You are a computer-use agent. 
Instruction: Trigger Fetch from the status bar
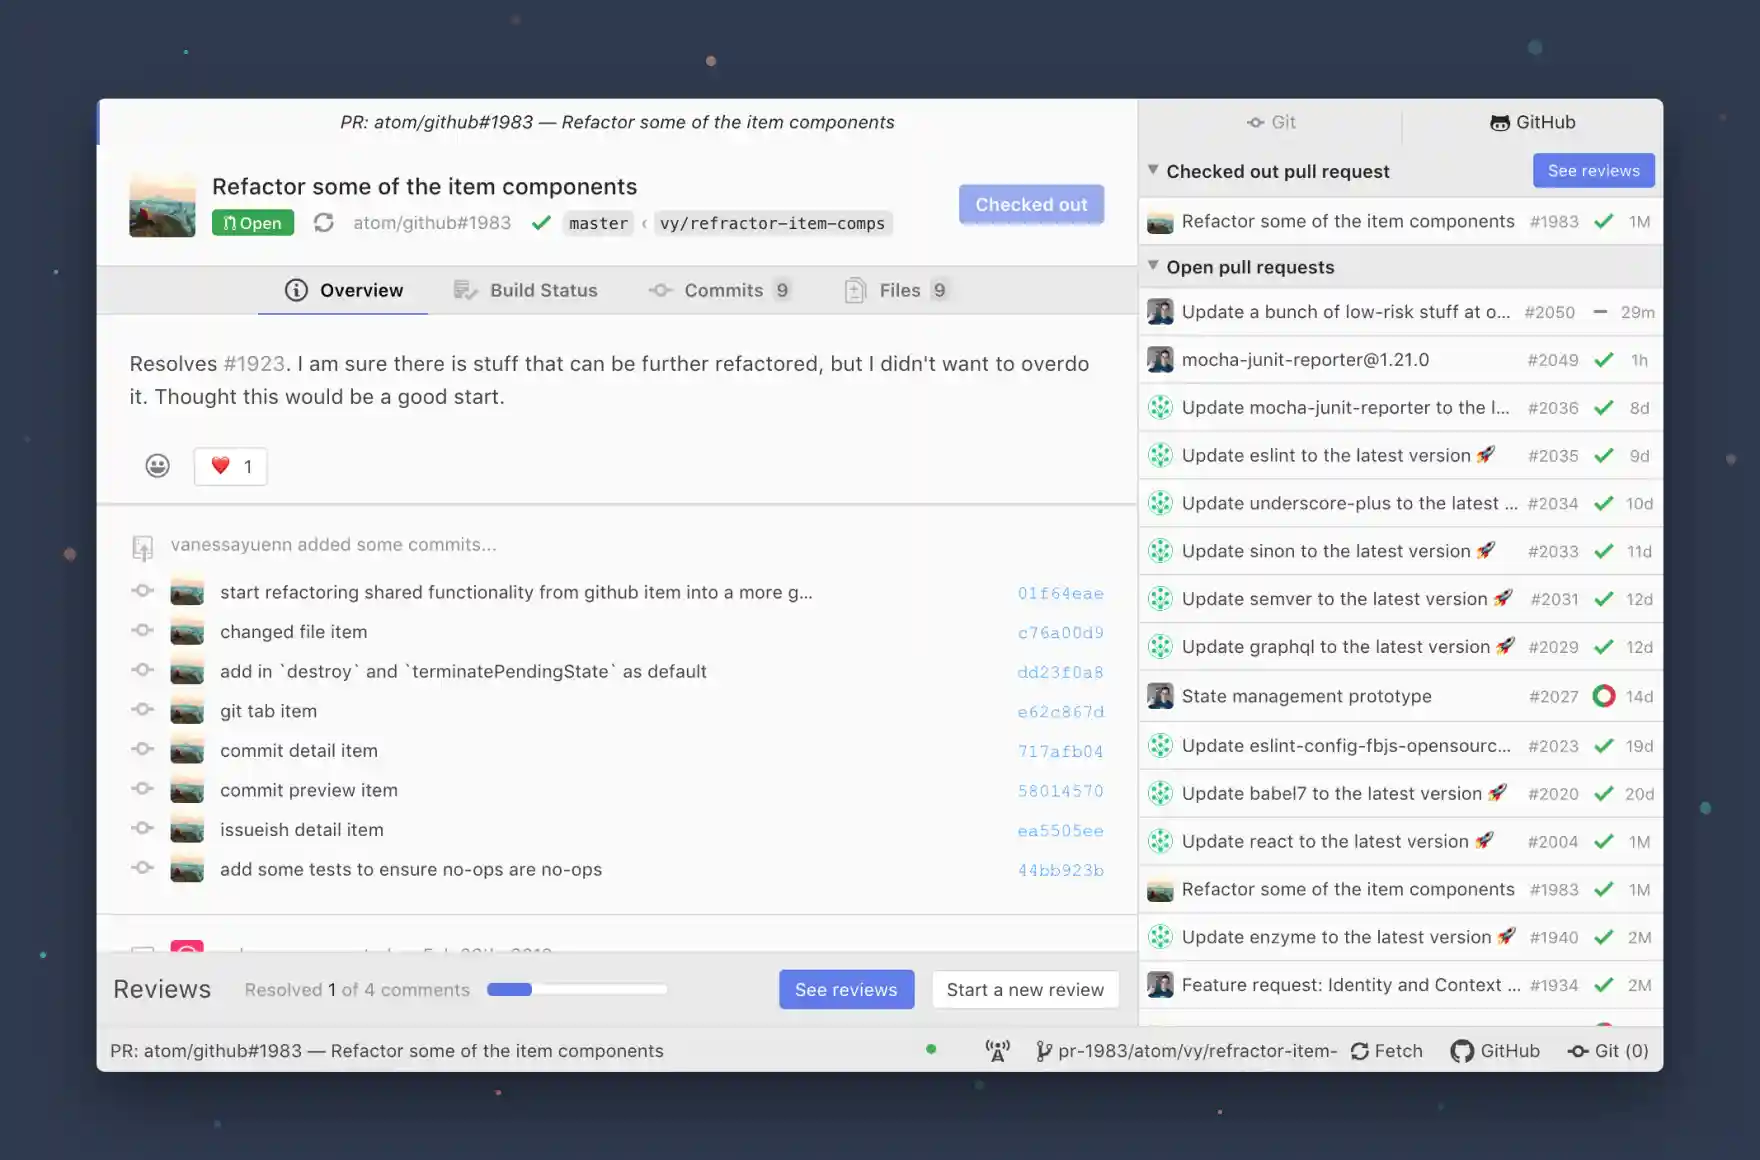tap(1386, 1051)
